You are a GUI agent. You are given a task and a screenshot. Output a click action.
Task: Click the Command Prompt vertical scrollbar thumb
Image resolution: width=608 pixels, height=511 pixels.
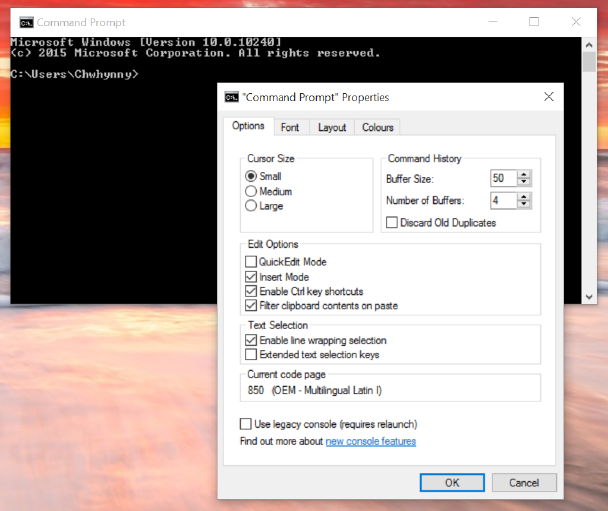click(589, 62)
